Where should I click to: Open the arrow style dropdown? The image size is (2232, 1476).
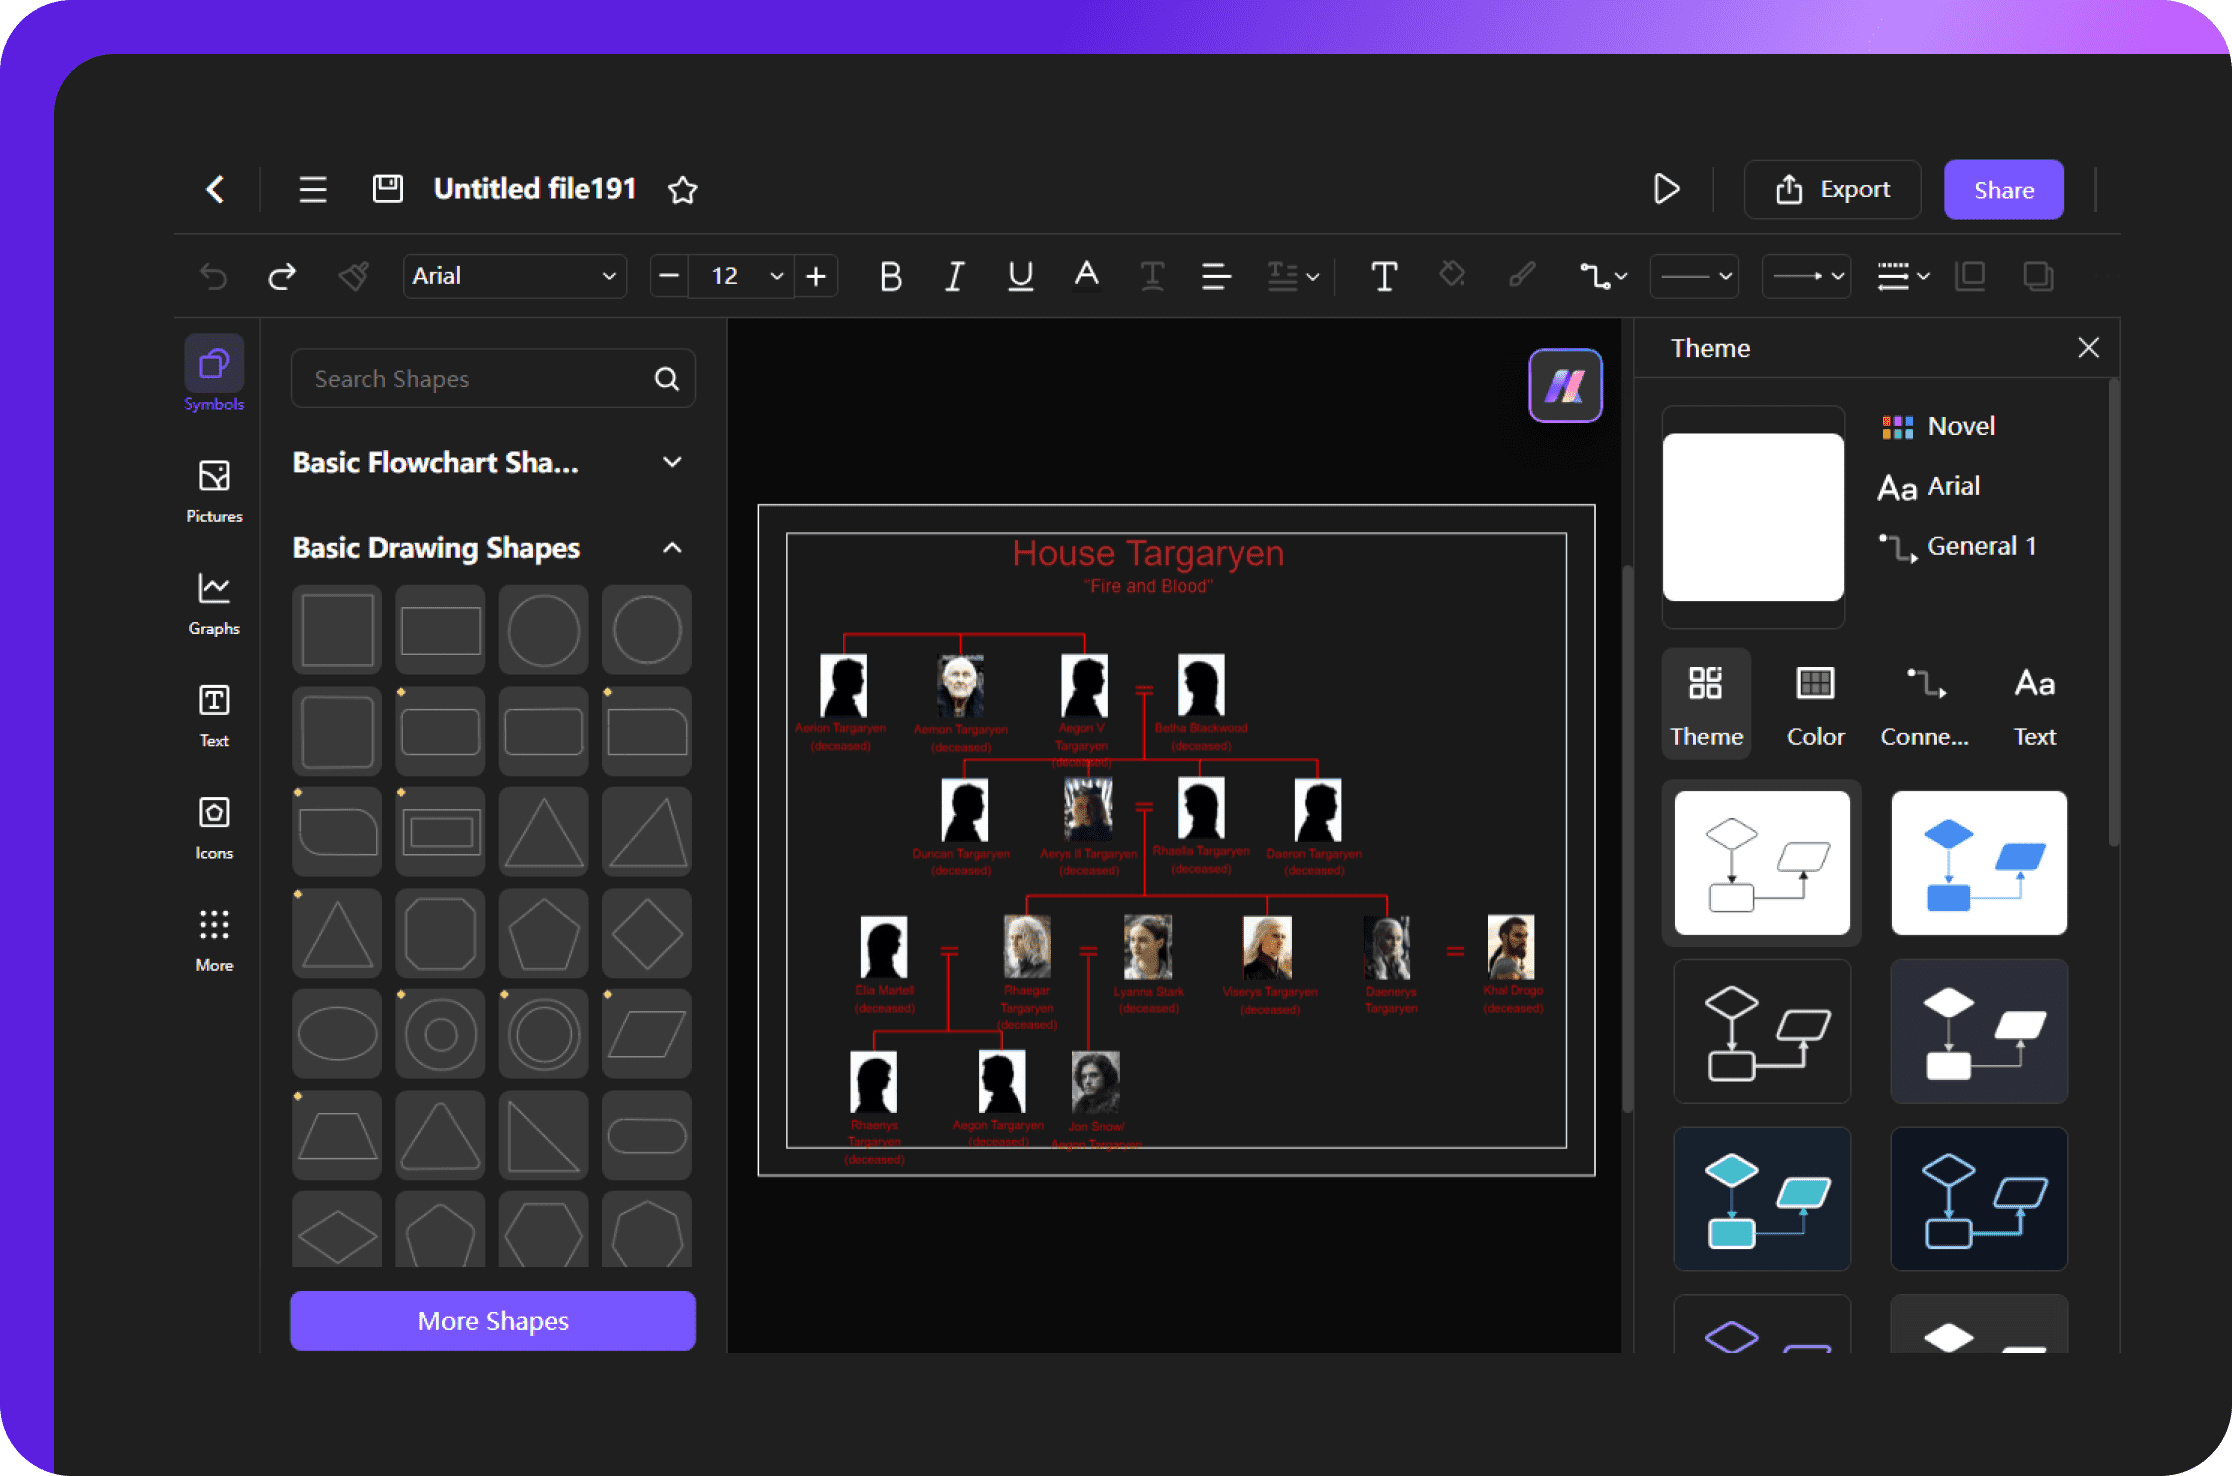(1806, 275)
